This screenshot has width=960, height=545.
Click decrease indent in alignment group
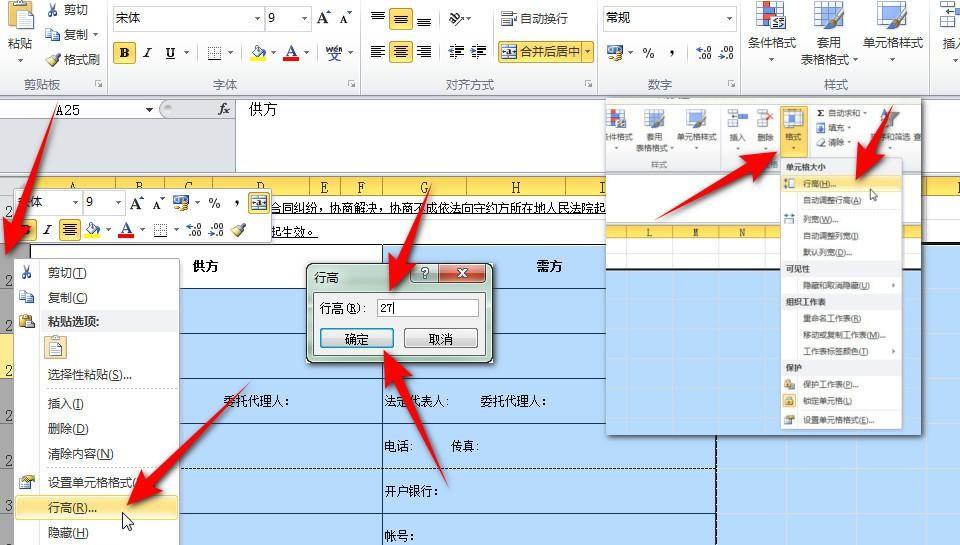coord(456,51)
